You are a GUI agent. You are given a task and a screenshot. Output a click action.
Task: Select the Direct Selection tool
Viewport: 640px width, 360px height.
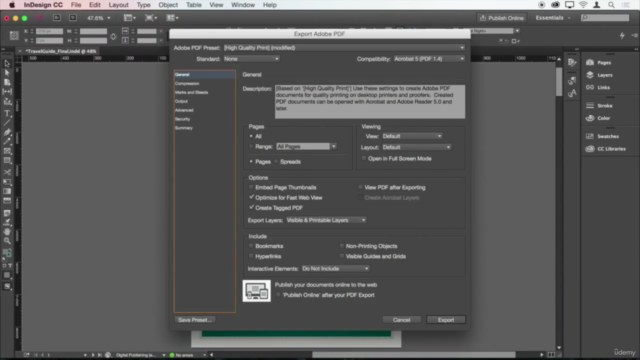click(x=7, y=73)
